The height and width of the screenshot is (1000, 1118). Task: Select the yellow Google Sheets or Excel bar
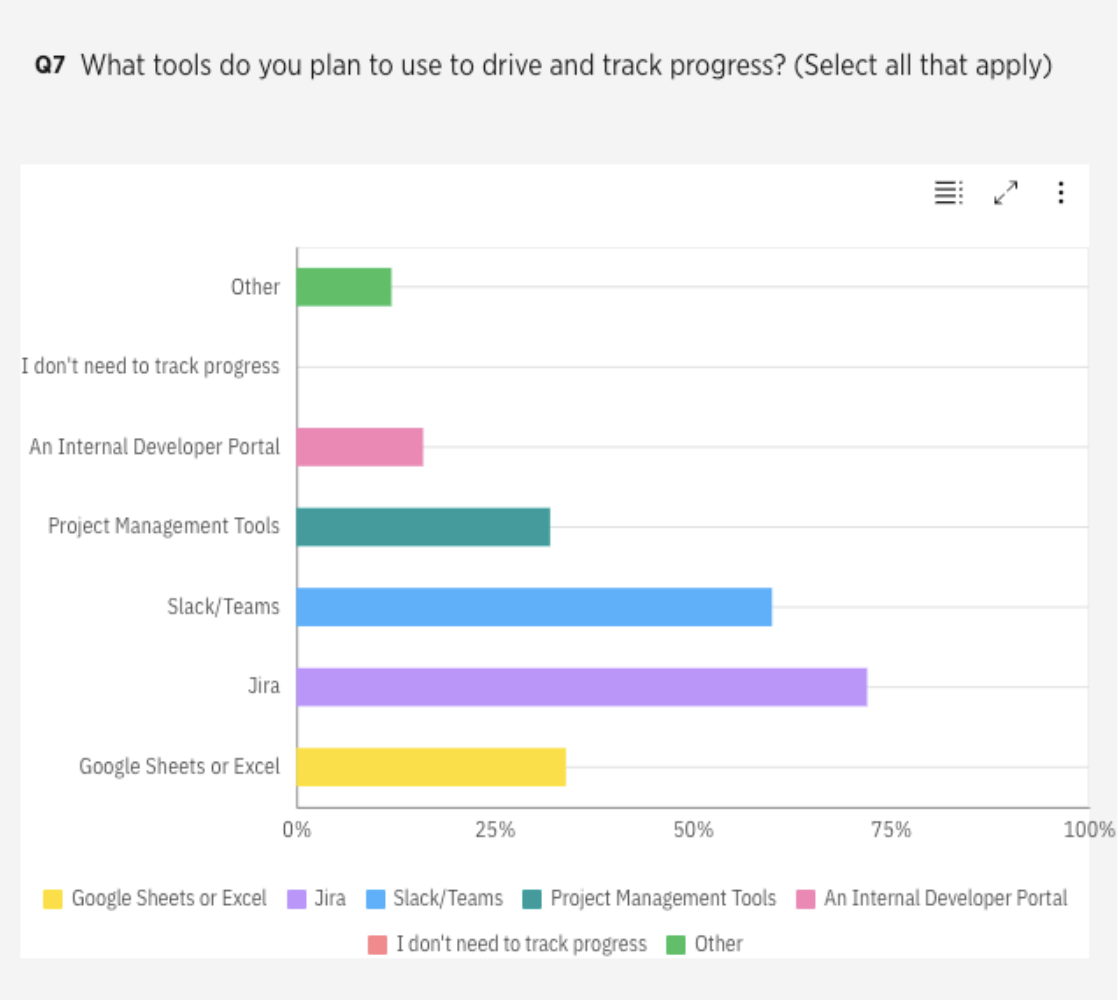(x=431, y=767)
